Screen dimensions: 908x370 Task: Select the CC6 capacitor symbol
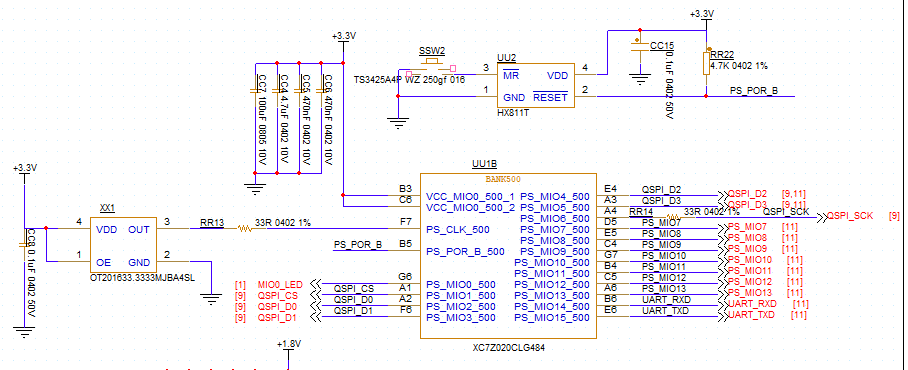[321, 90]
